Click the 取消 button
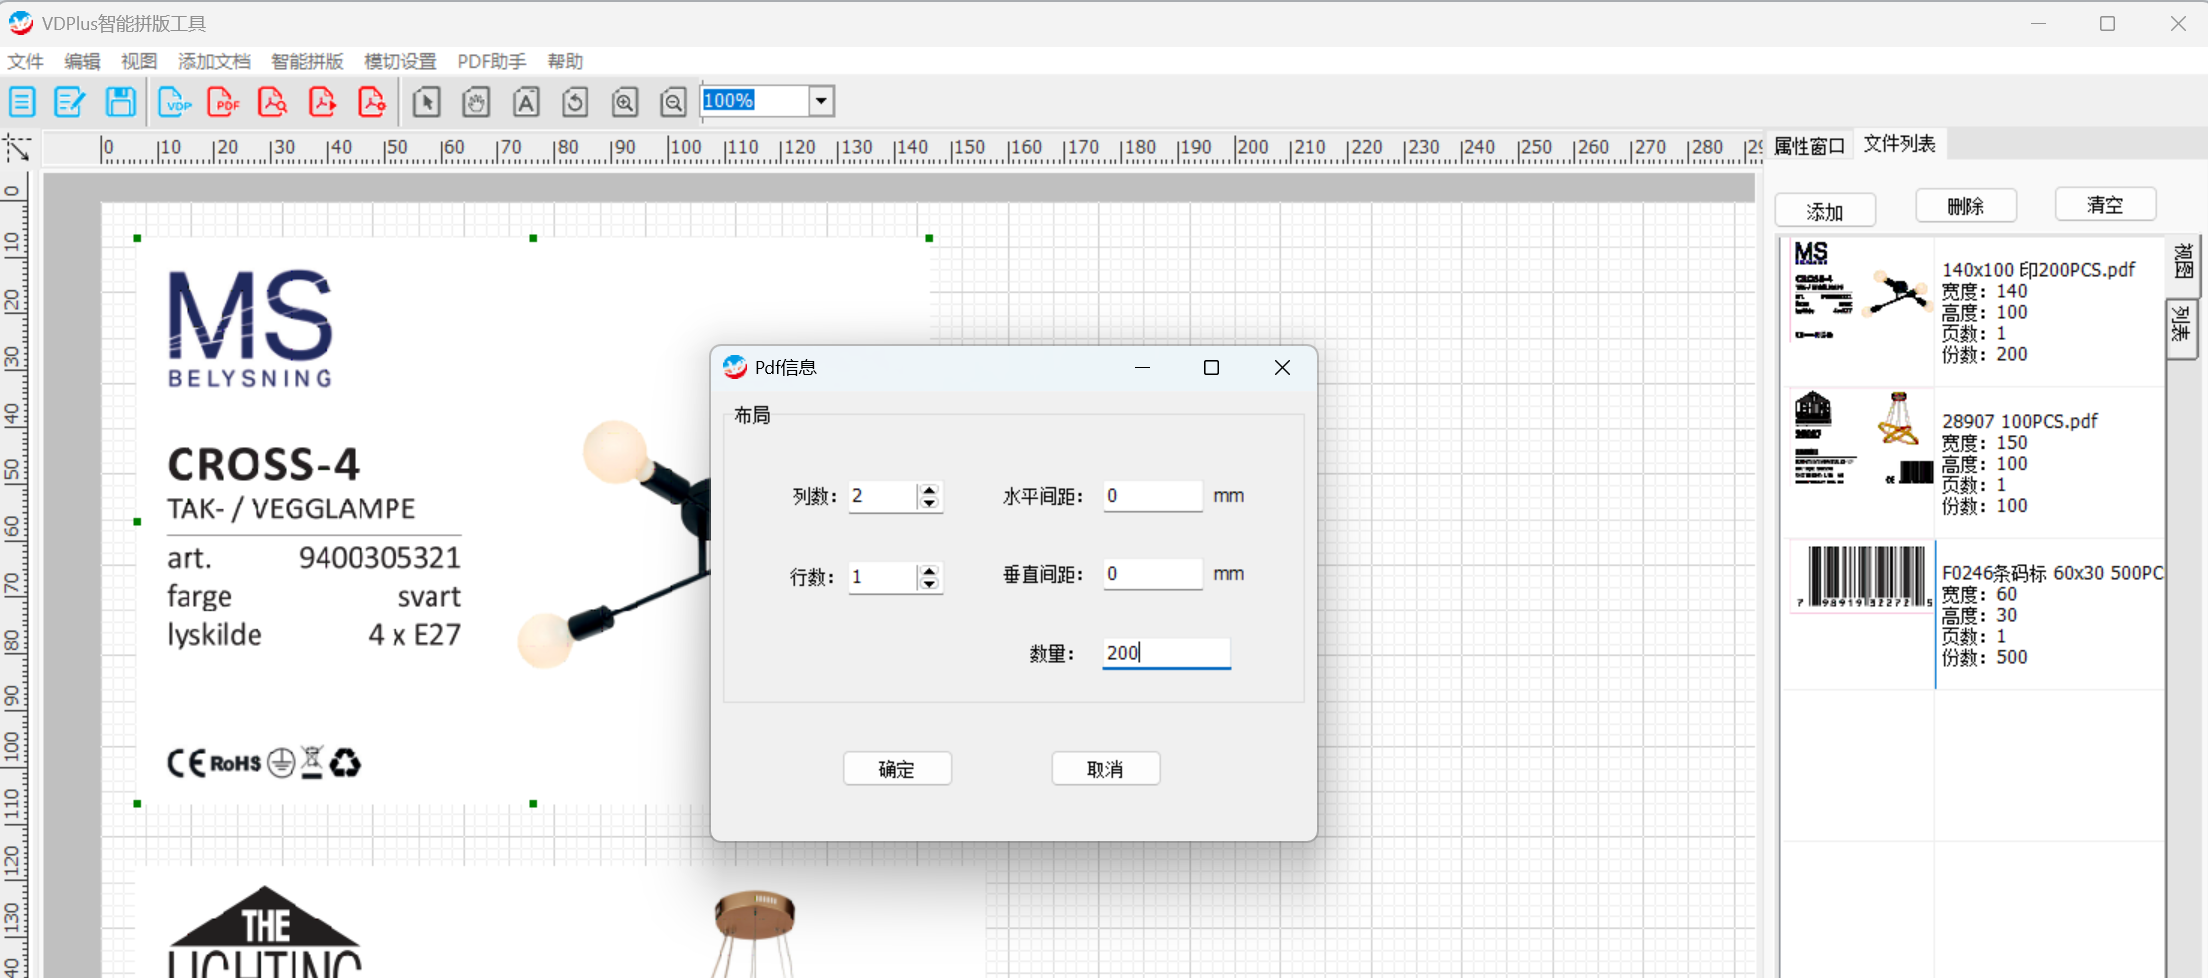Viewport: 2208px width, 978px height. click(1105, 769)
